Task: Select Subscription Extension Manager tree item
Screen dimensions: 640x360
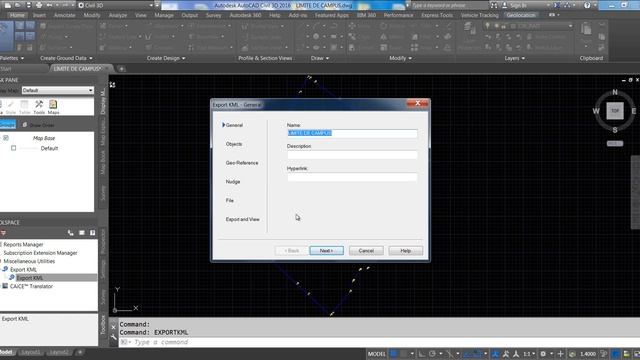Action: click(40, 253)
